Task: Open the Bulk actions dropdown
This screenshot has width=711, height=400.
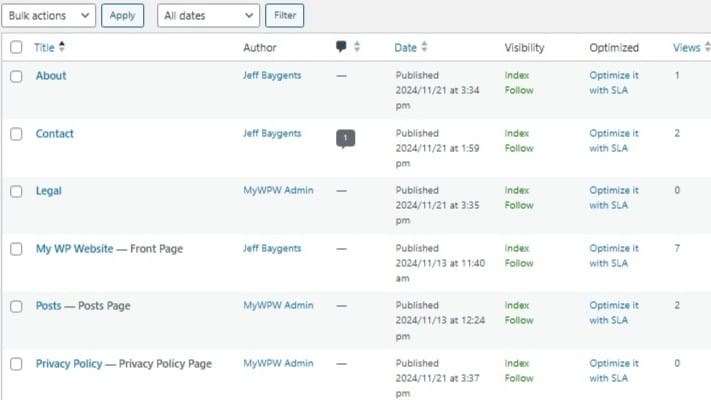Action: (49, 16)
